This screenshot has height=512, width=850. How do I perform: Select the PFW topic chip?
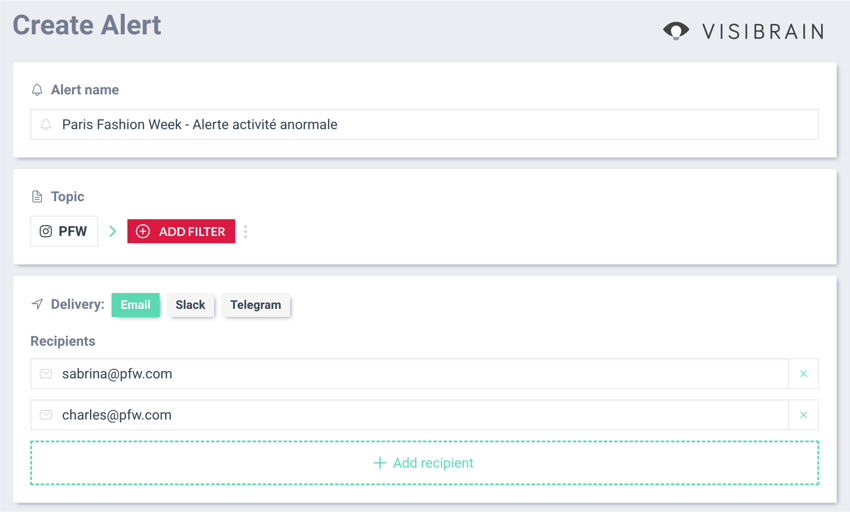[x=64, y=232]
